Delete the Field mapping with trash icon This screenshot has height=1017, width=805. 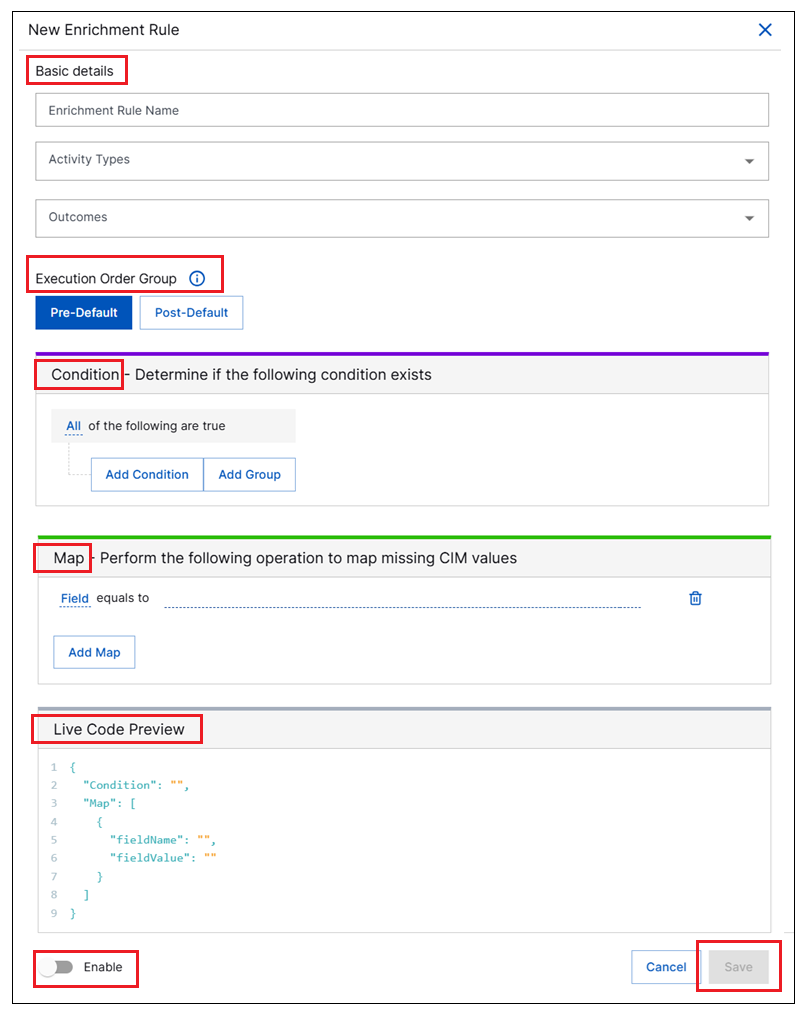click(695, 598)
